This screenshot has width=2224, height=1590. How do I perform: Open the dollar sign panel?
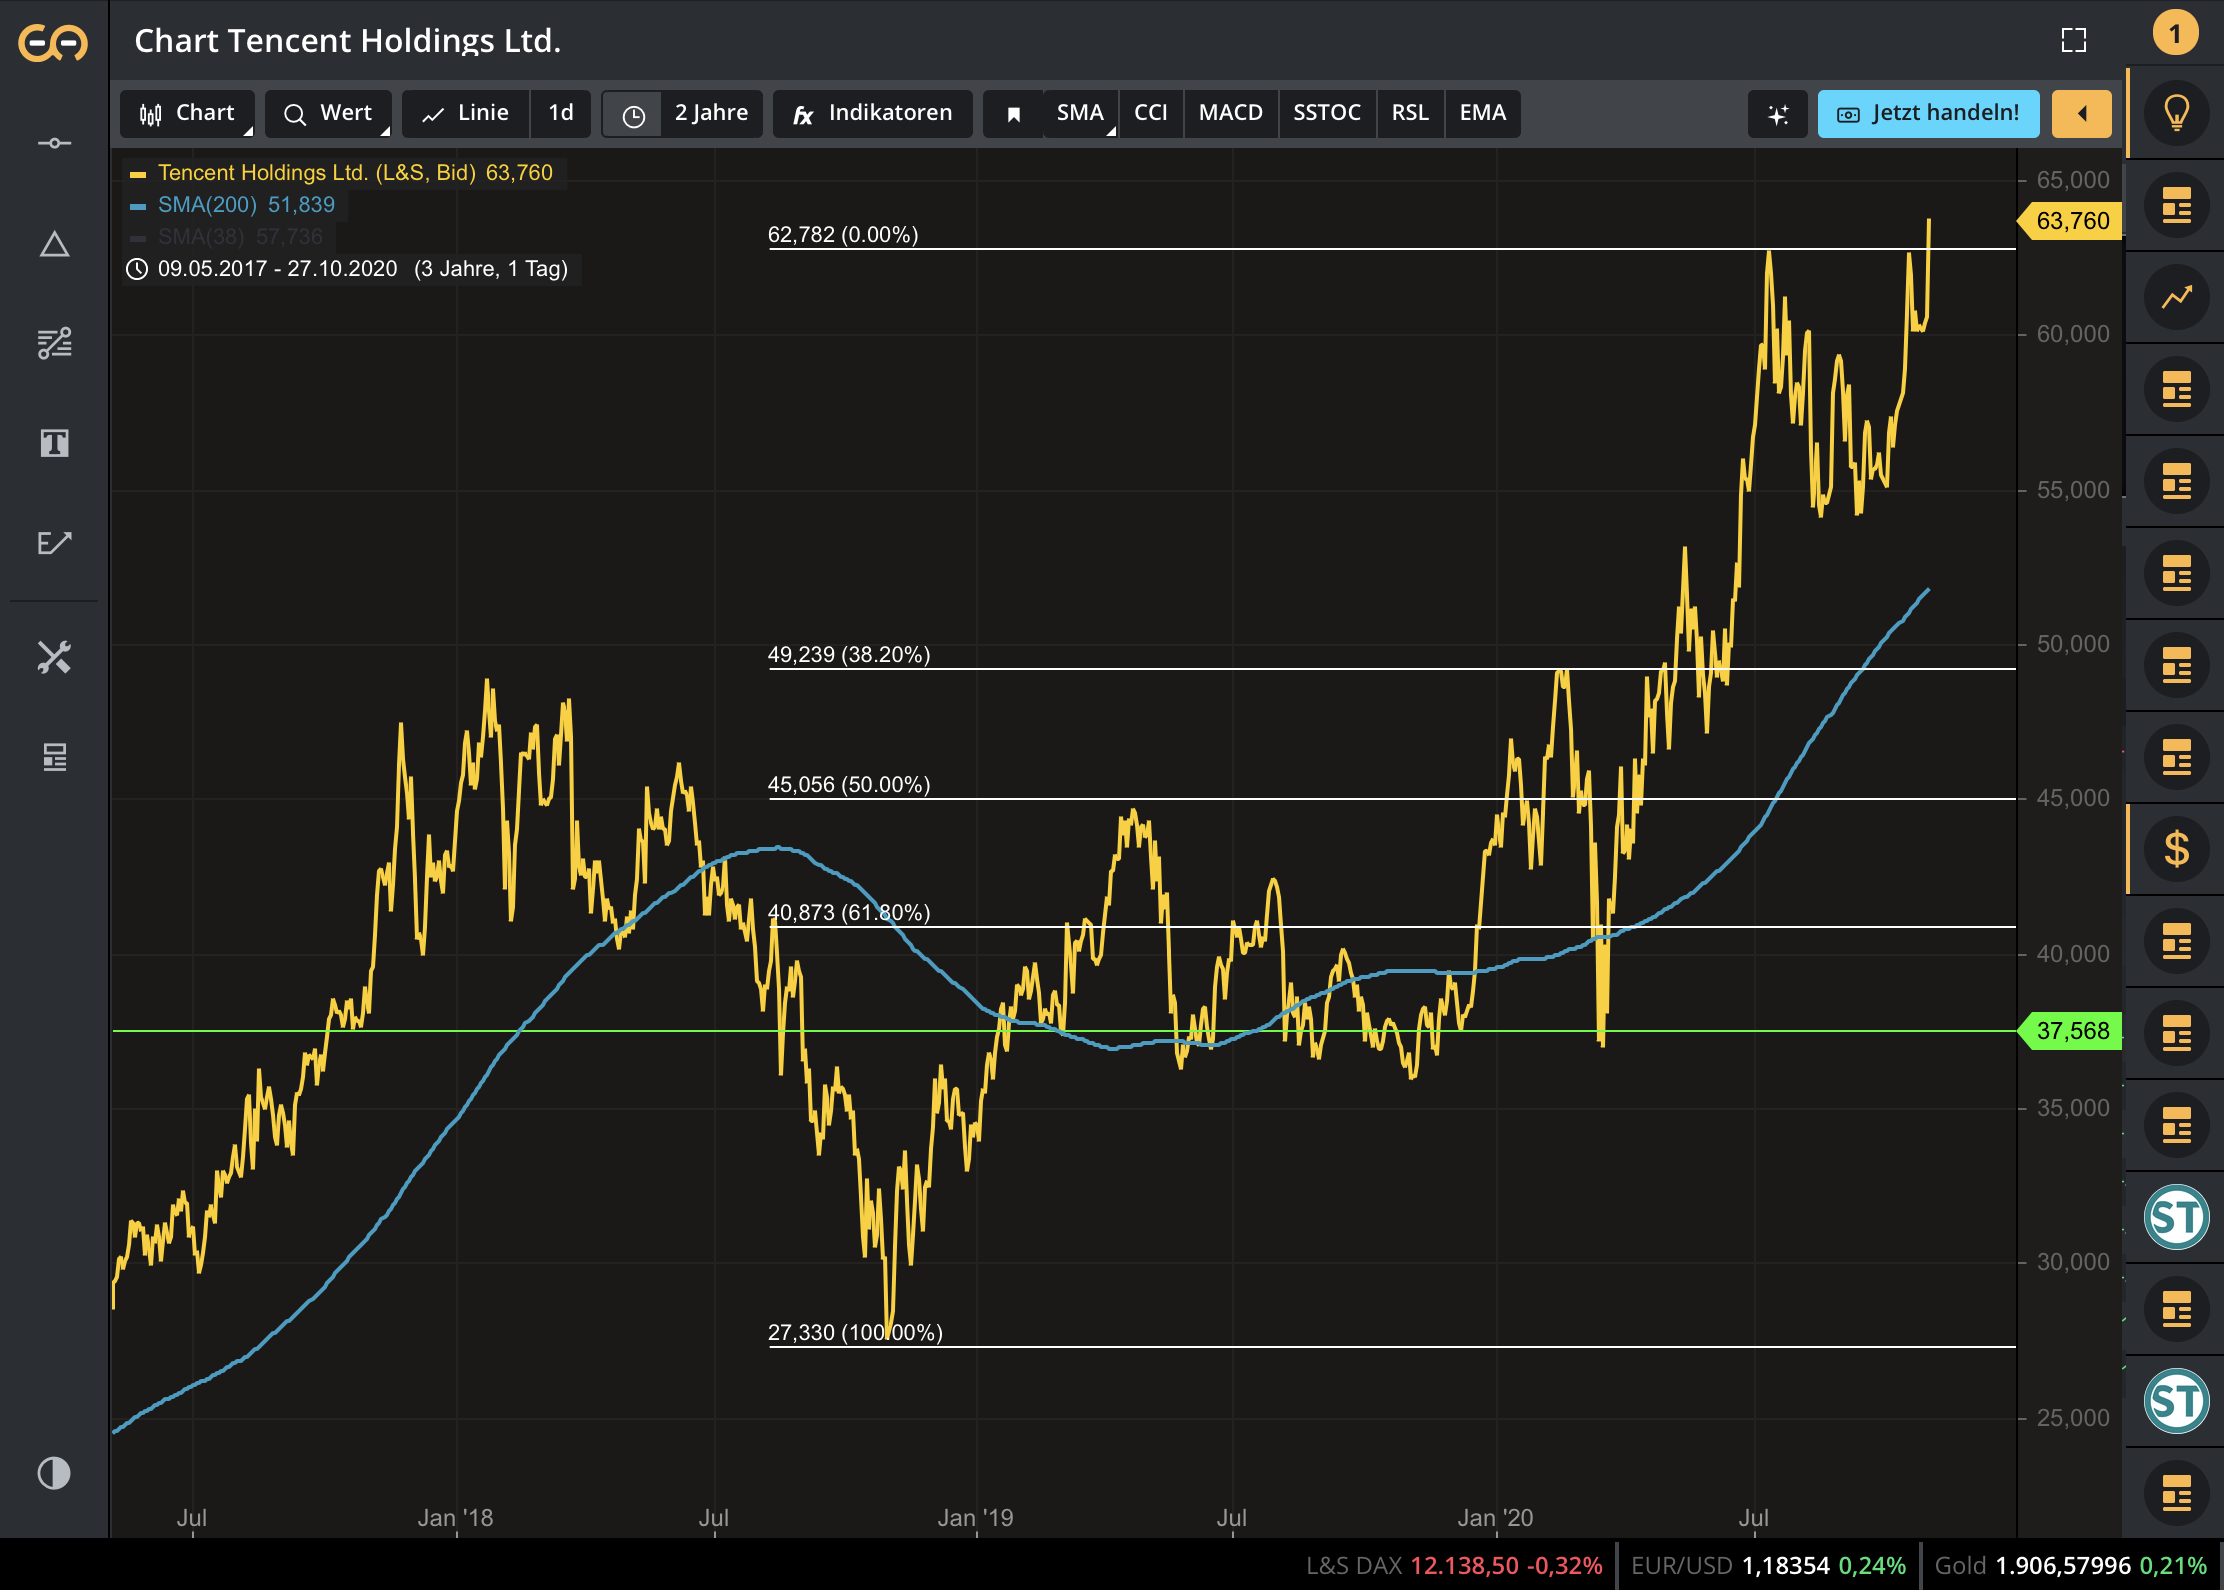pos(2176,849)
